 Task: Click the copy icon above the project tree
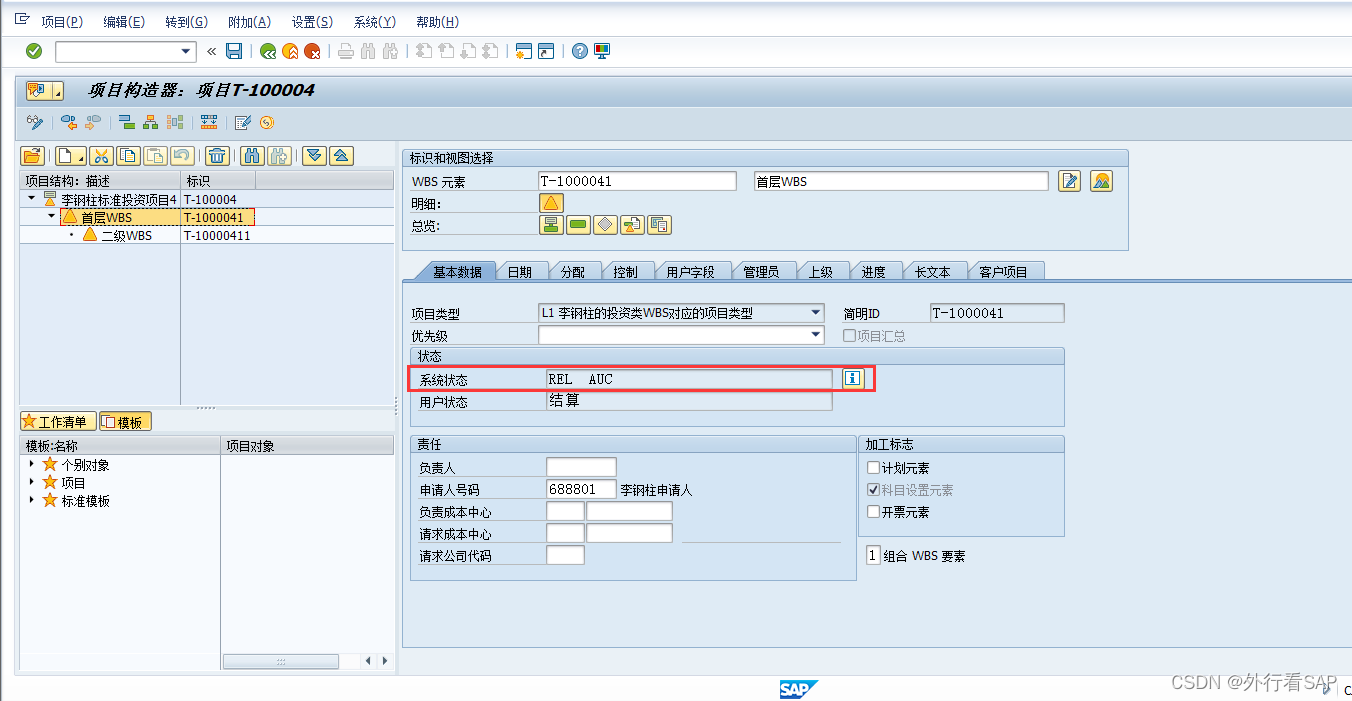point(127,156)
